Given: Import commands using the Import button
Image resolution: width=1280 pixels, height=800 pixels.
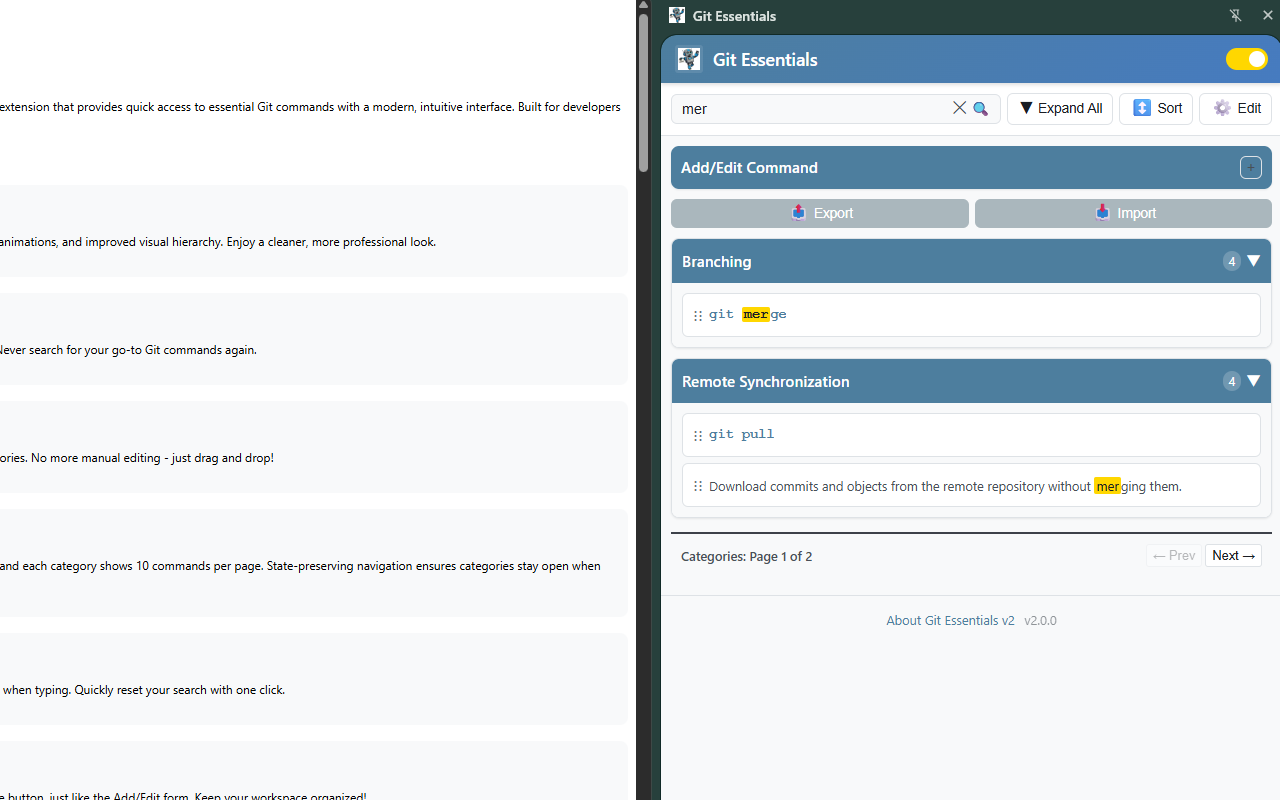Looking at the screenshot, I should click(x=1124, y=213).
